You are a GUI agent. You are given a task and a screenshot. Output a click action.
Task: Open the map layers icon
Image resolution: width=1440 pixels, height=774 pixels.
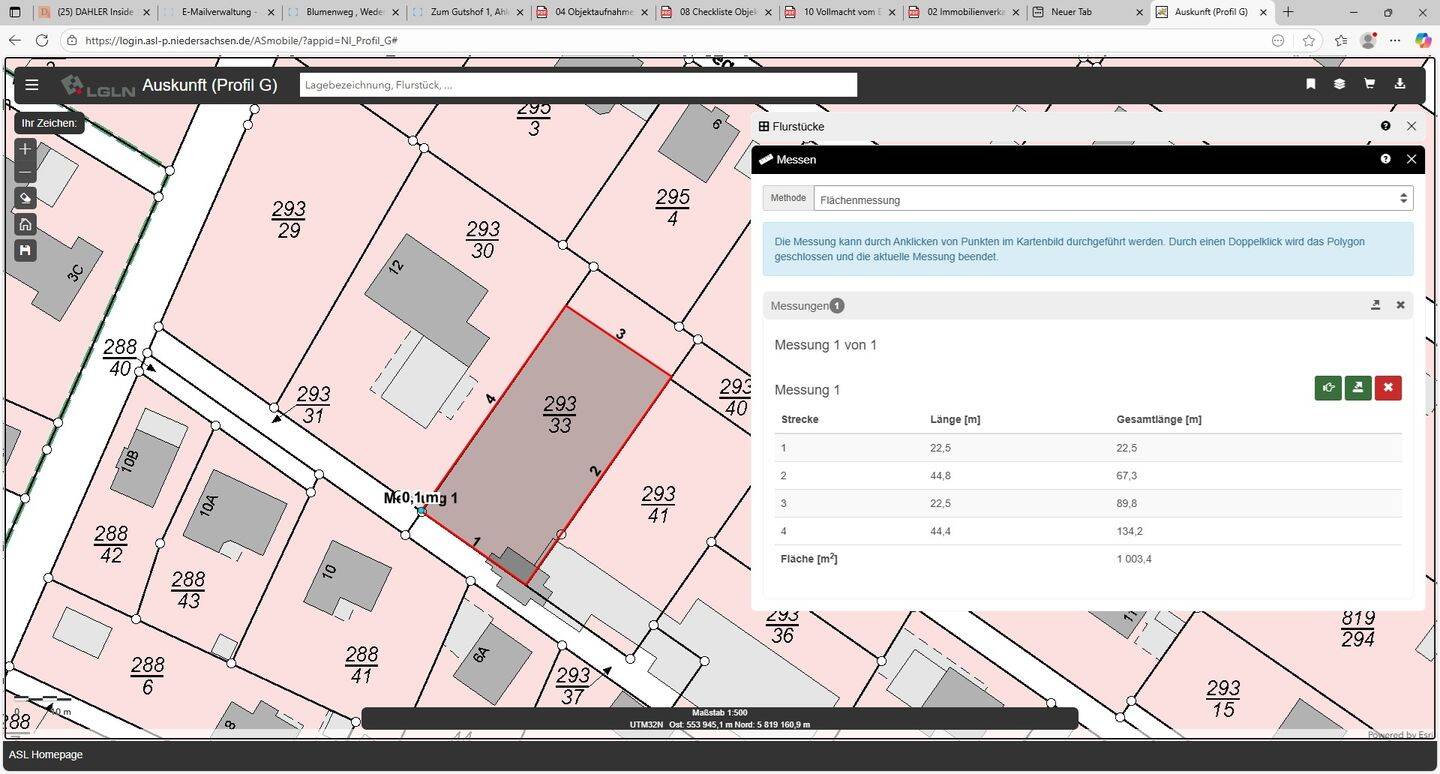1339,84
